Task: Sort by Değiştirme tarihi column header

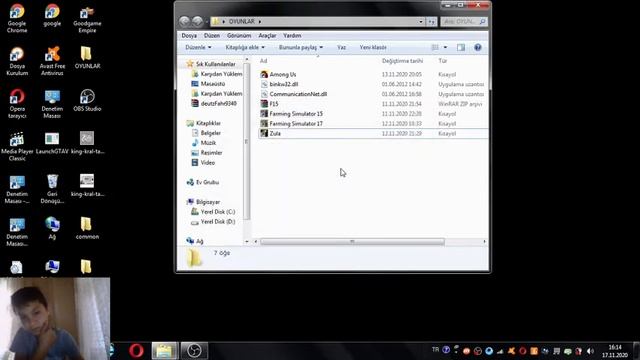Action: (402, 61)
